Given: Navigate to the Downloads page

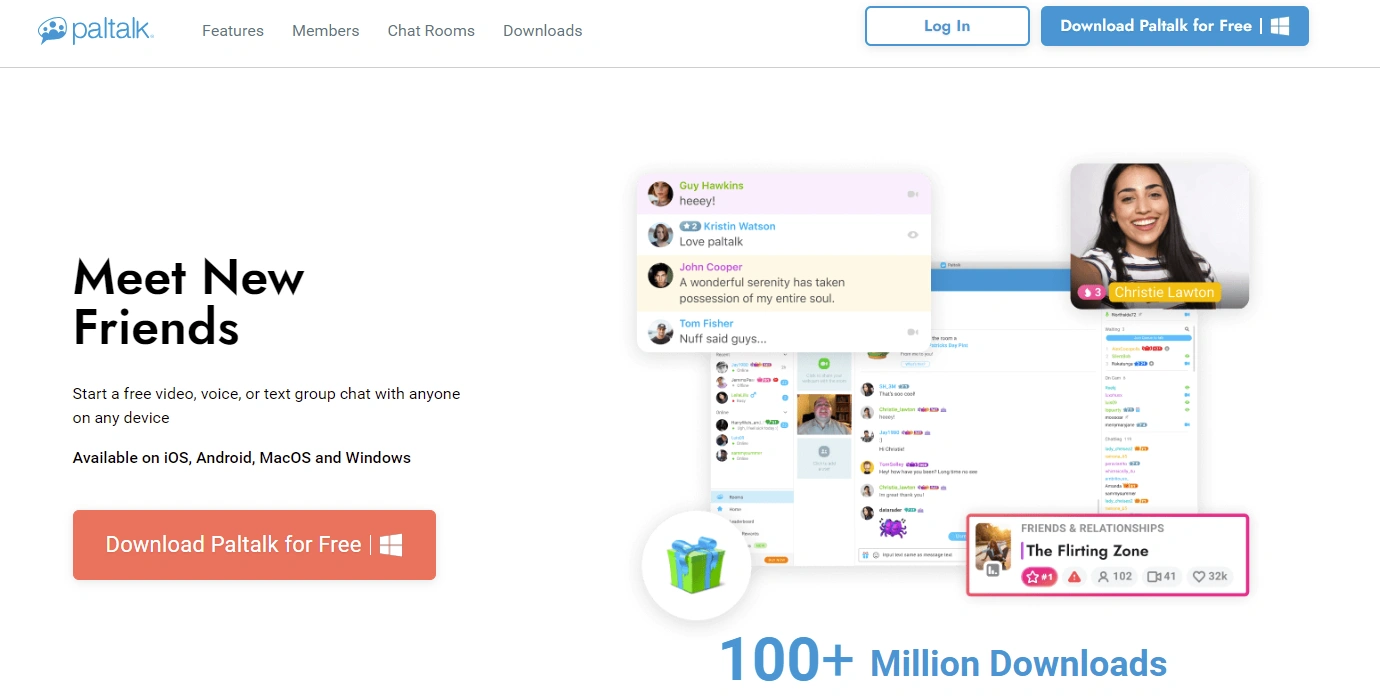Looking at the screenshot, I should click(542, 31).
